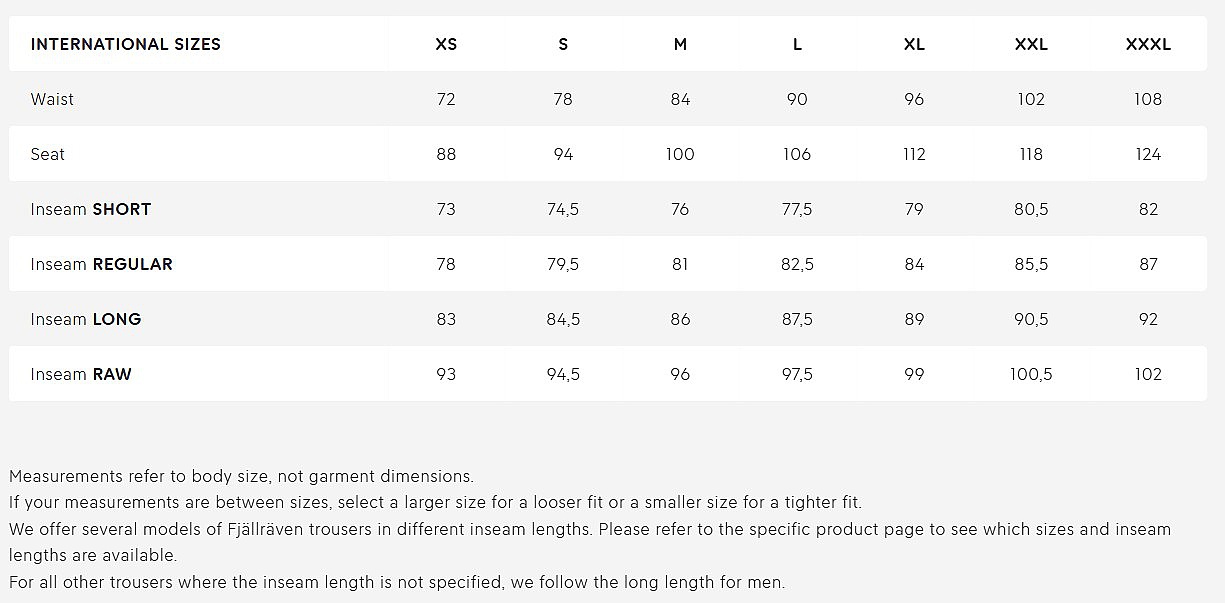Click the M size column header
1225x603 pixels.
click(680, 44)
